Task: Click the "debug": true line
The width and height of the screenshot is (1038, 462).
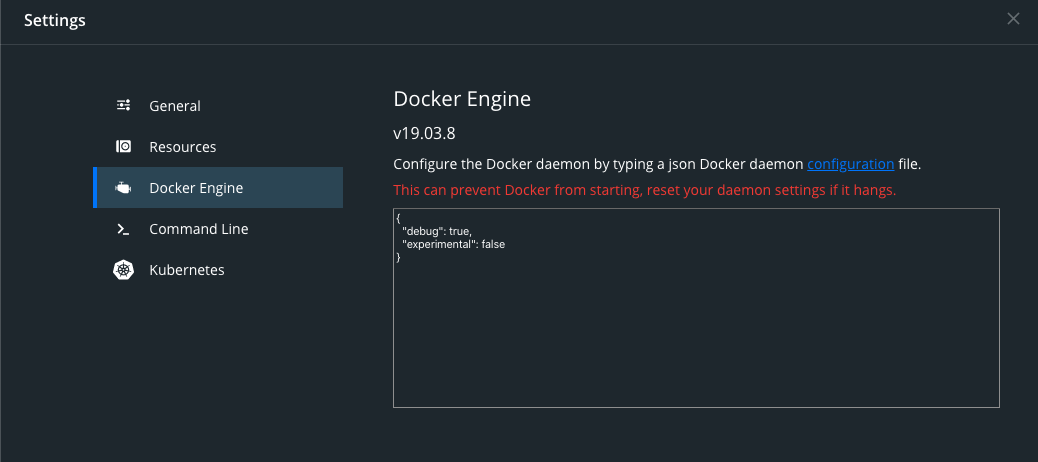Action: tap(437, 231)
